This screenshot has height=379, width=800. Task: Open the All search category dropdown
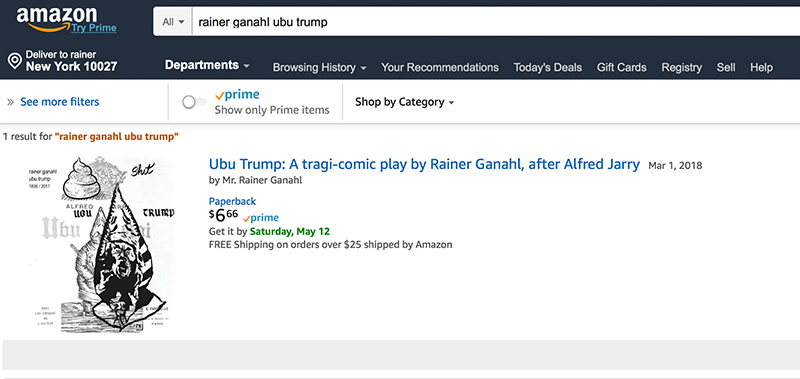(173, 22)
